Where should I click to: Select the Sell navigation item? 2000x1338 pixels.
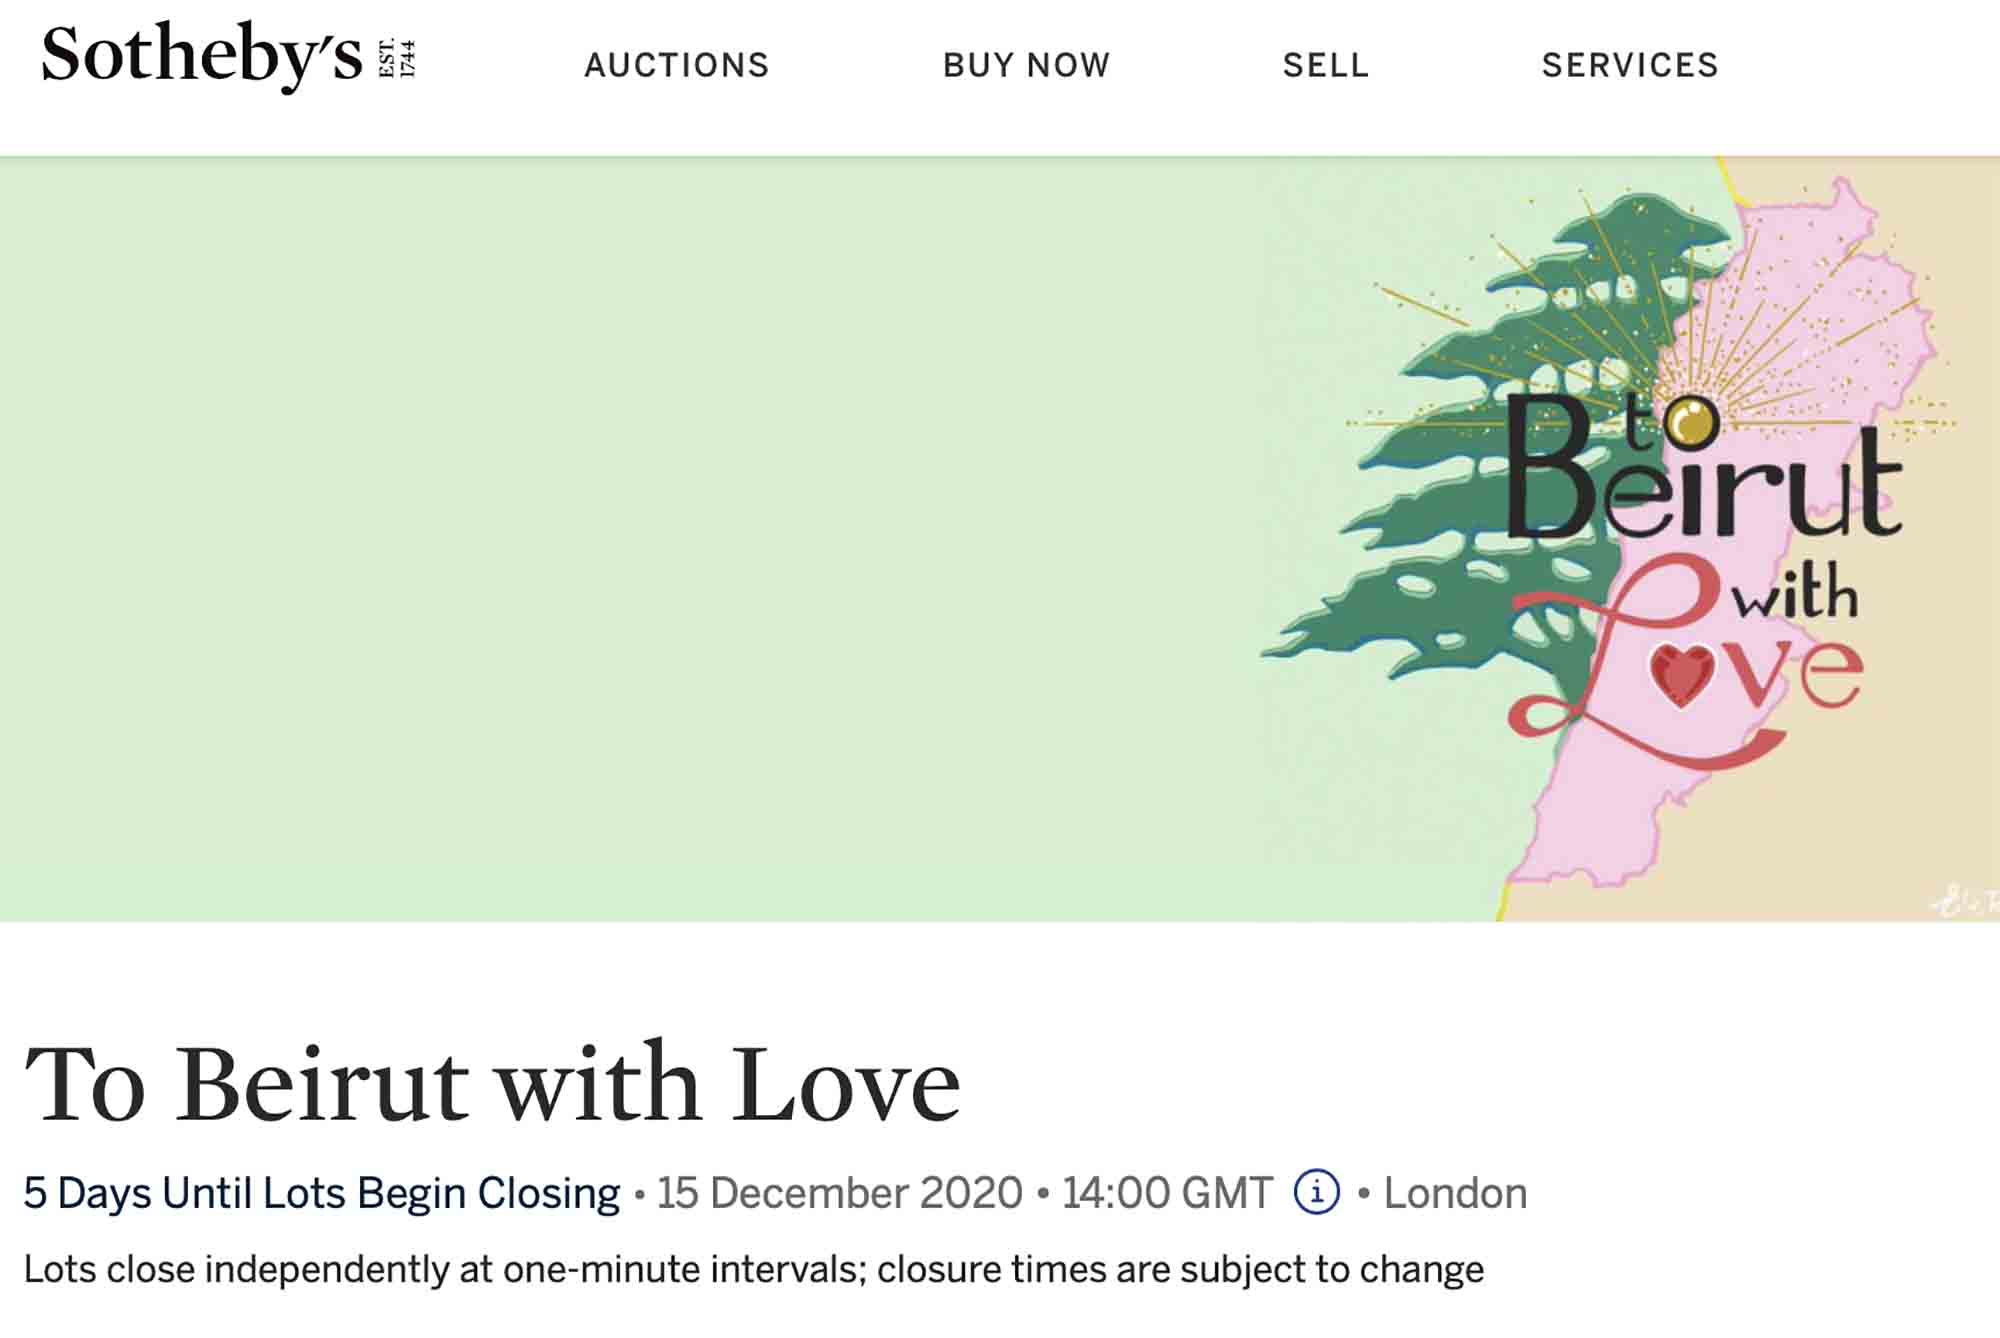[x=1326, y=65]
